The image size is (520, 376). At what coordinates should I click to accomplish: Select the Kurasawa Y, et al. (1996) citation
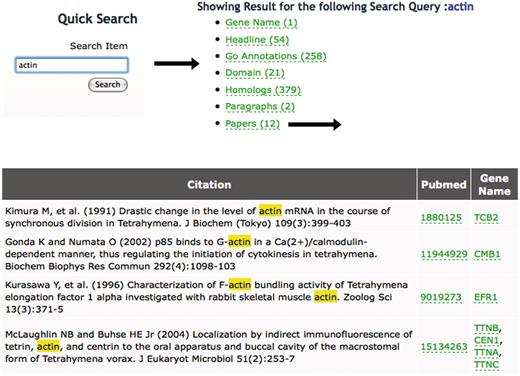coord(206,297)
